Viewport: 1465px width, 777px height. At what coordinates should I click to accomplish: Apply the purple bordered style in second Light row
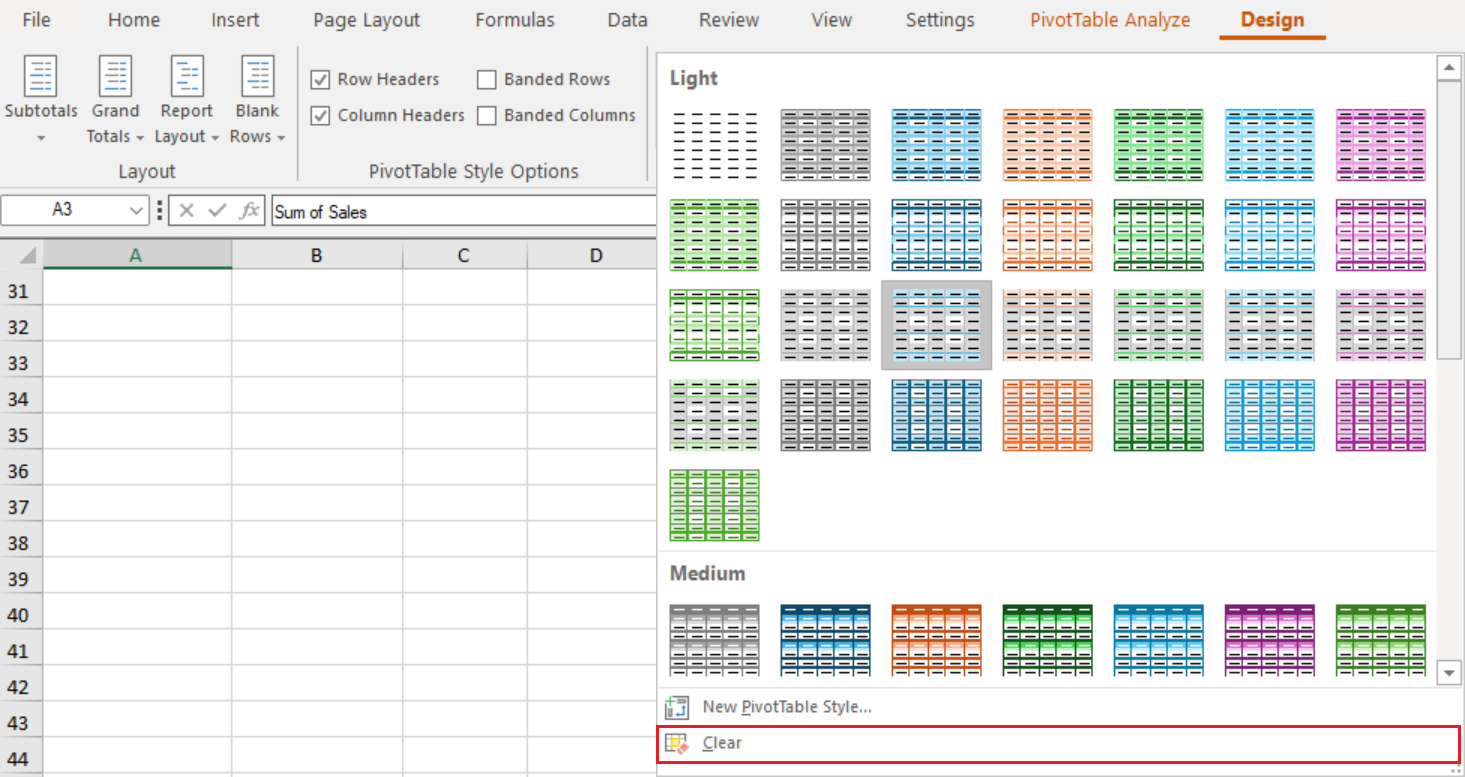click(x=1380, y=235)
